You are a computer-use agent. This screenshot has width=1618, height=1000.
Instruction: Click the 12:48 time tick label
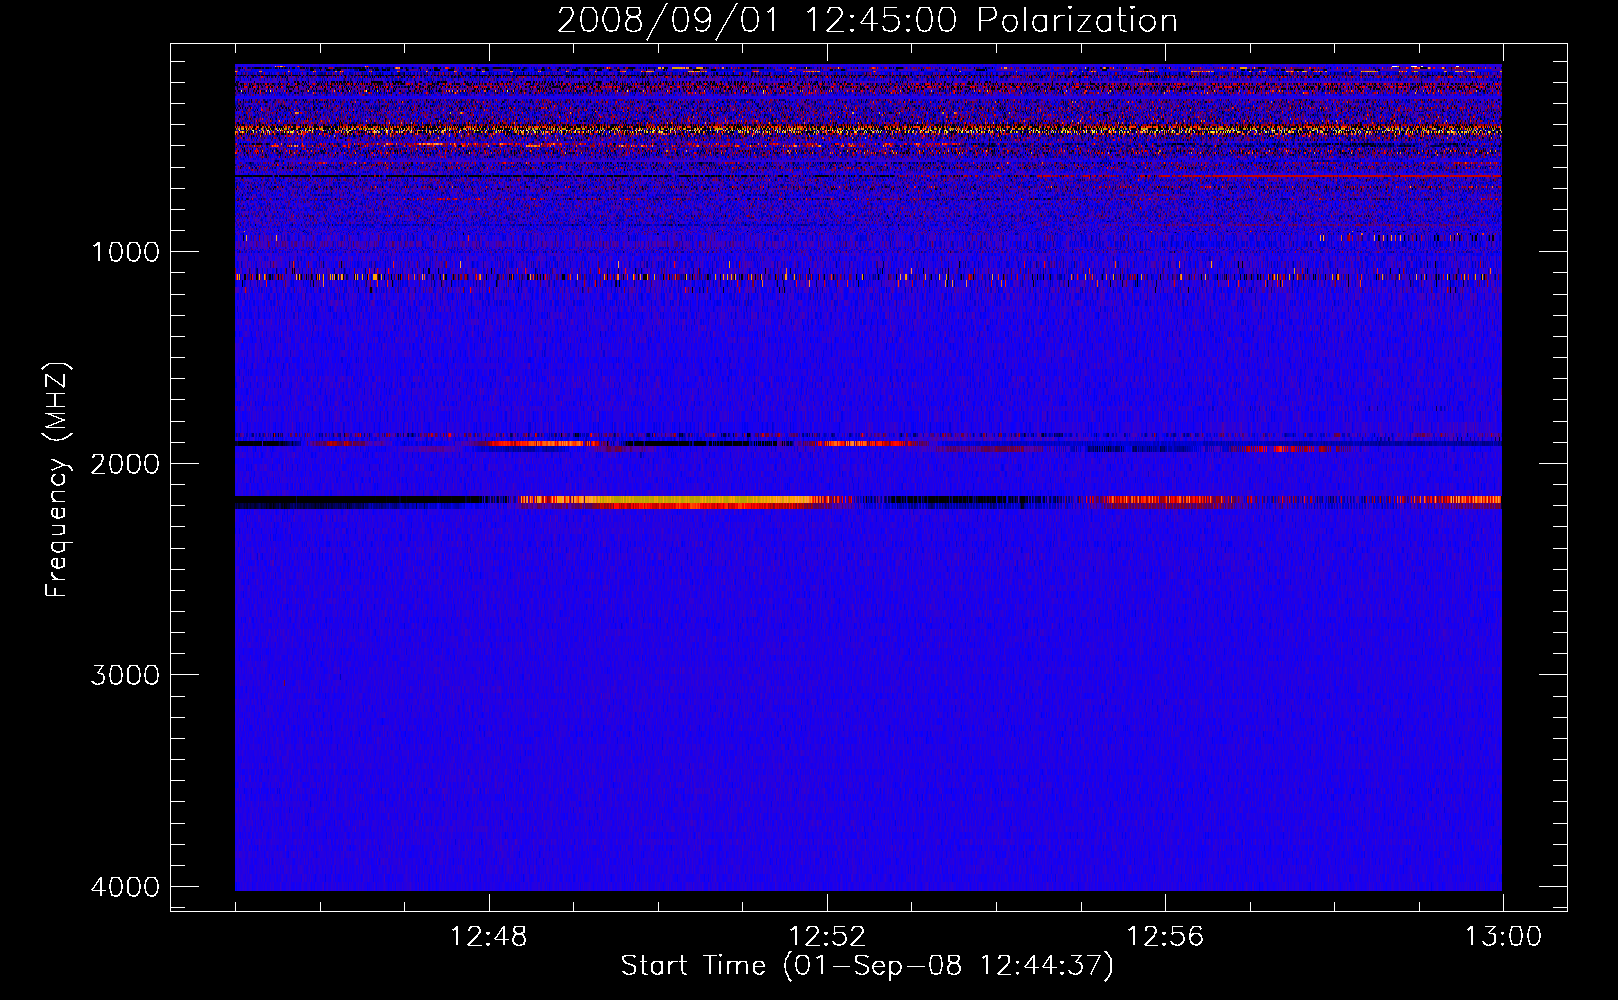(489, 937)
